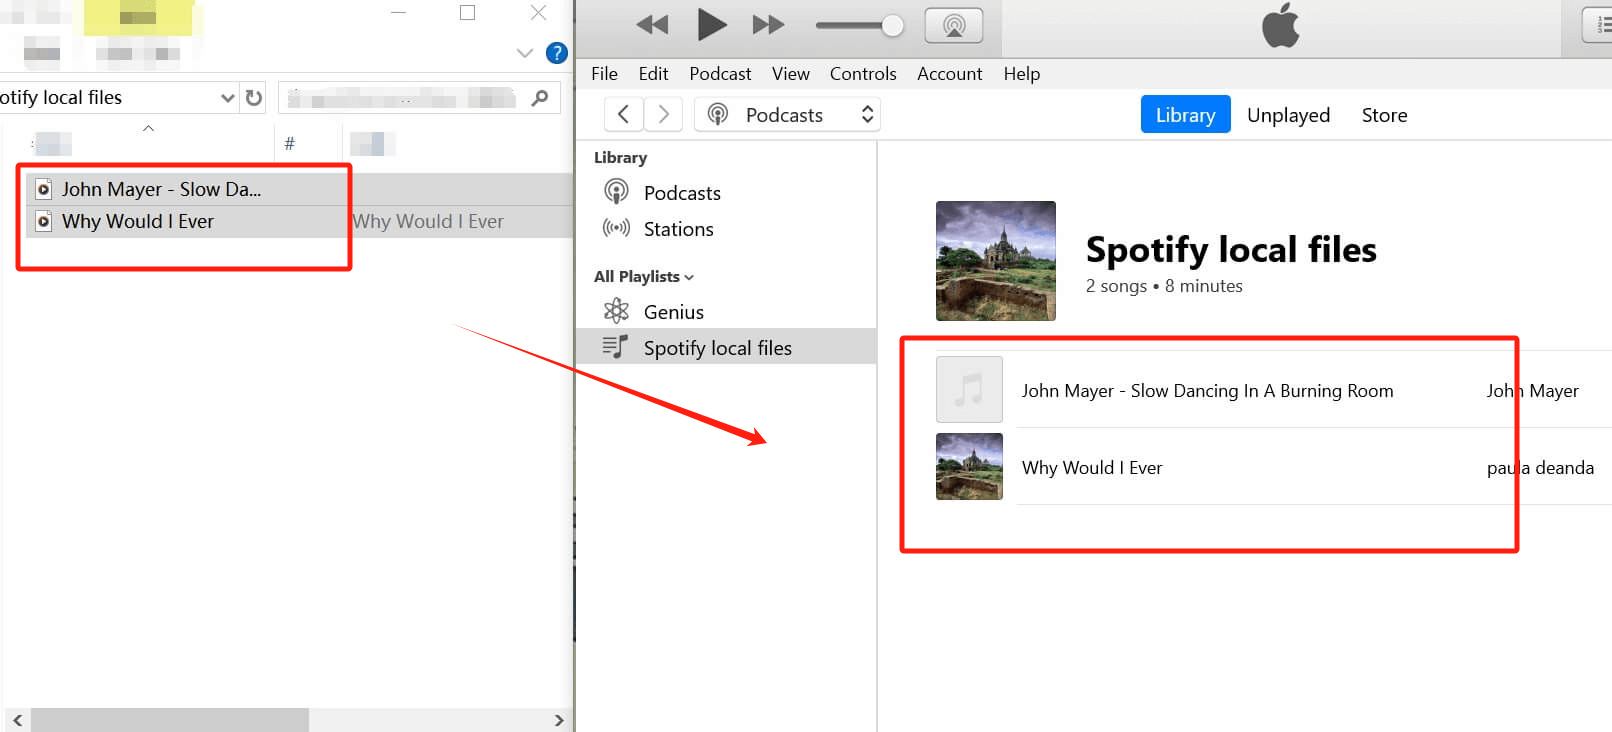
Task: Click the Genius atom icon
Action: [x=616, y=311]
